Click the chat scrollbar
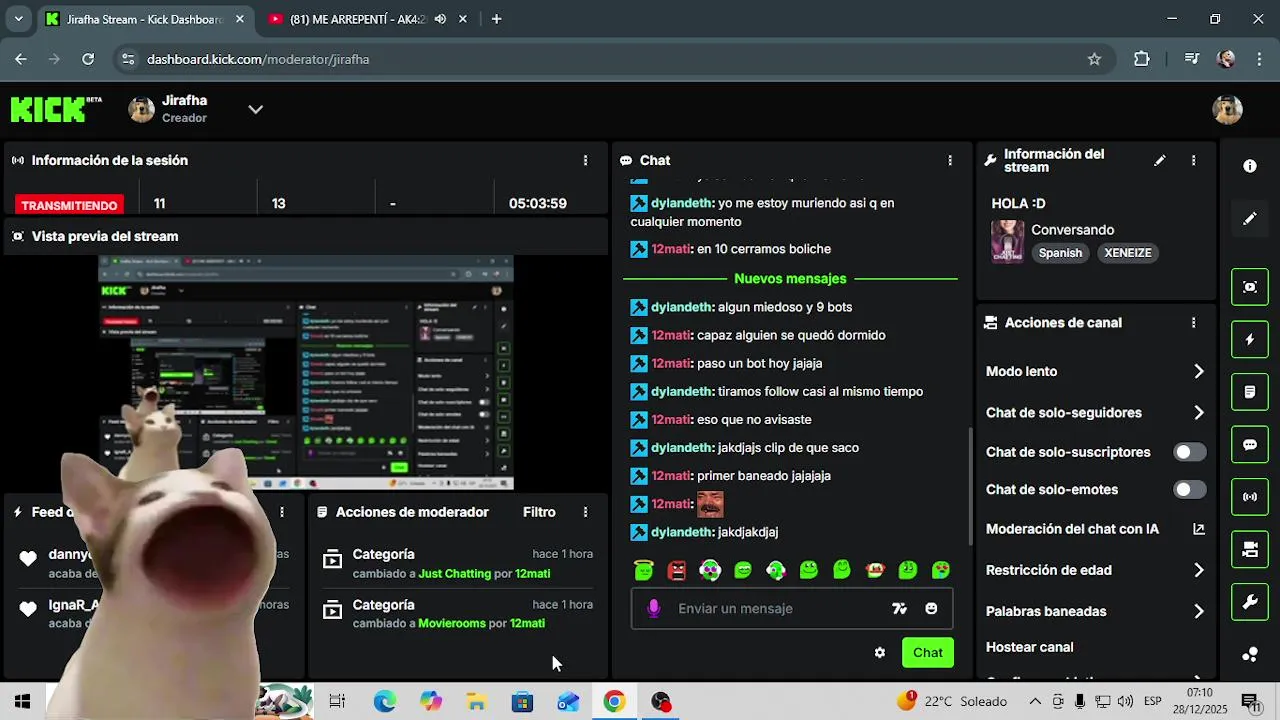Image resolution: width=1280 pixels, height=720 pixels. pos(968,485)
